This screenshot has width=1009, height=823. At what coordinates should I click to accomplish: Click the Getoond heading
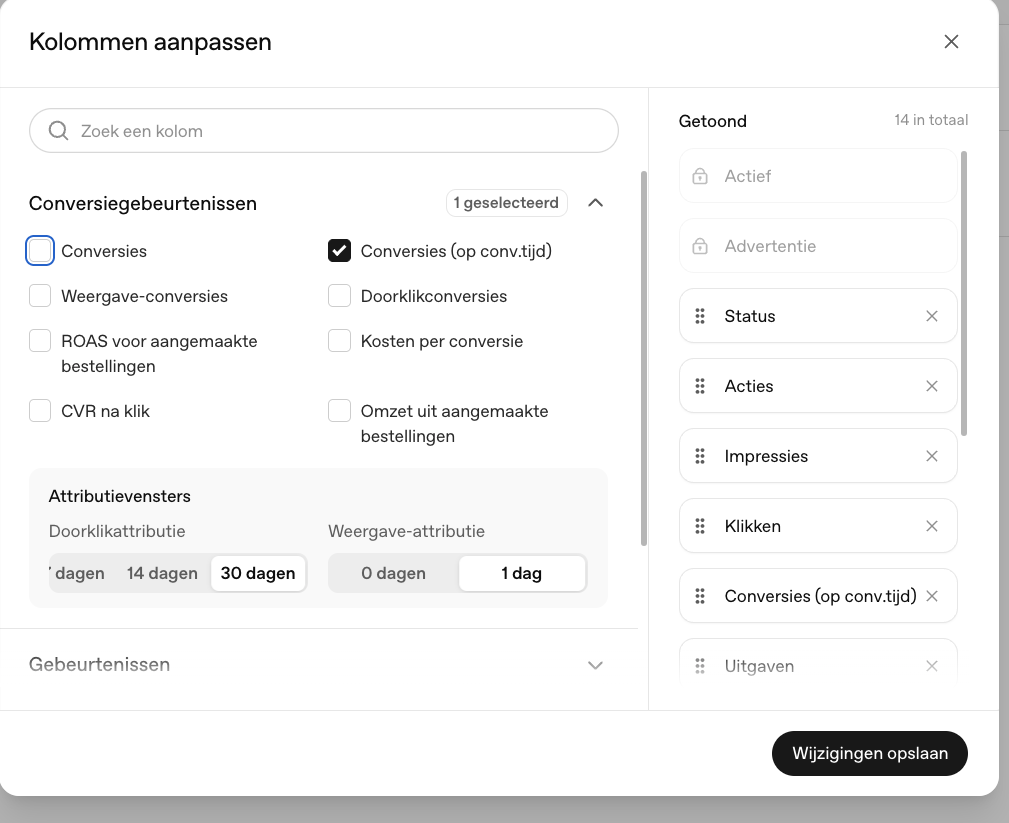[x=712, y=121]
